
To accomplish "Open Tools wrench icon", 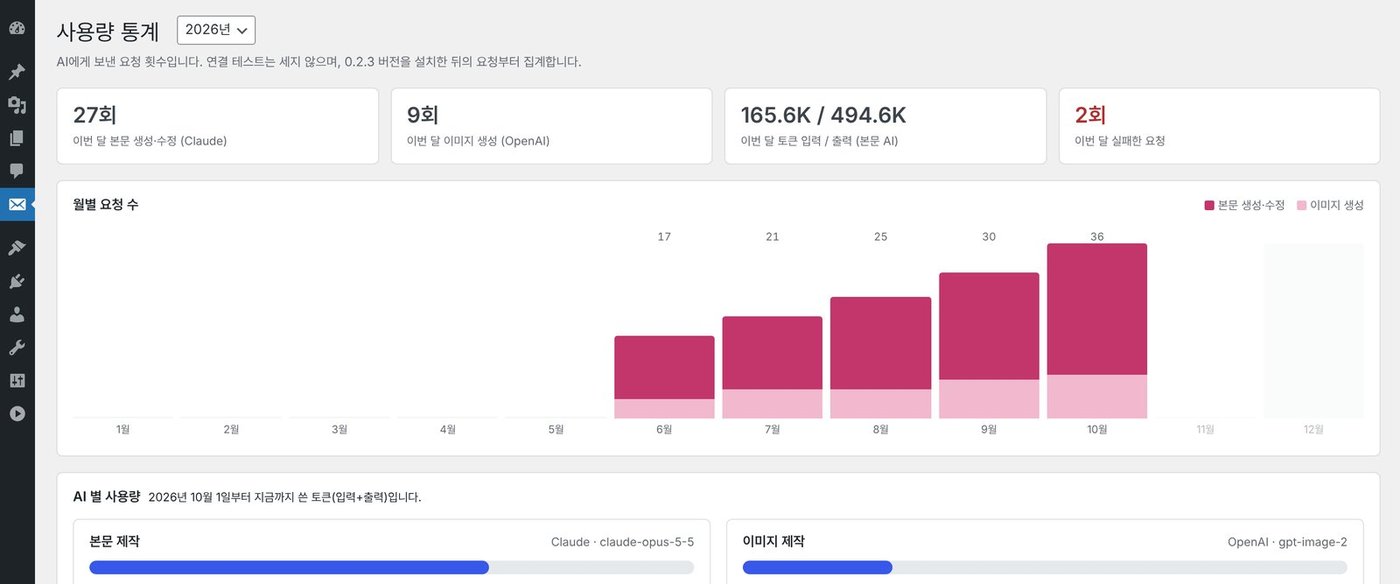I will 17,347.
